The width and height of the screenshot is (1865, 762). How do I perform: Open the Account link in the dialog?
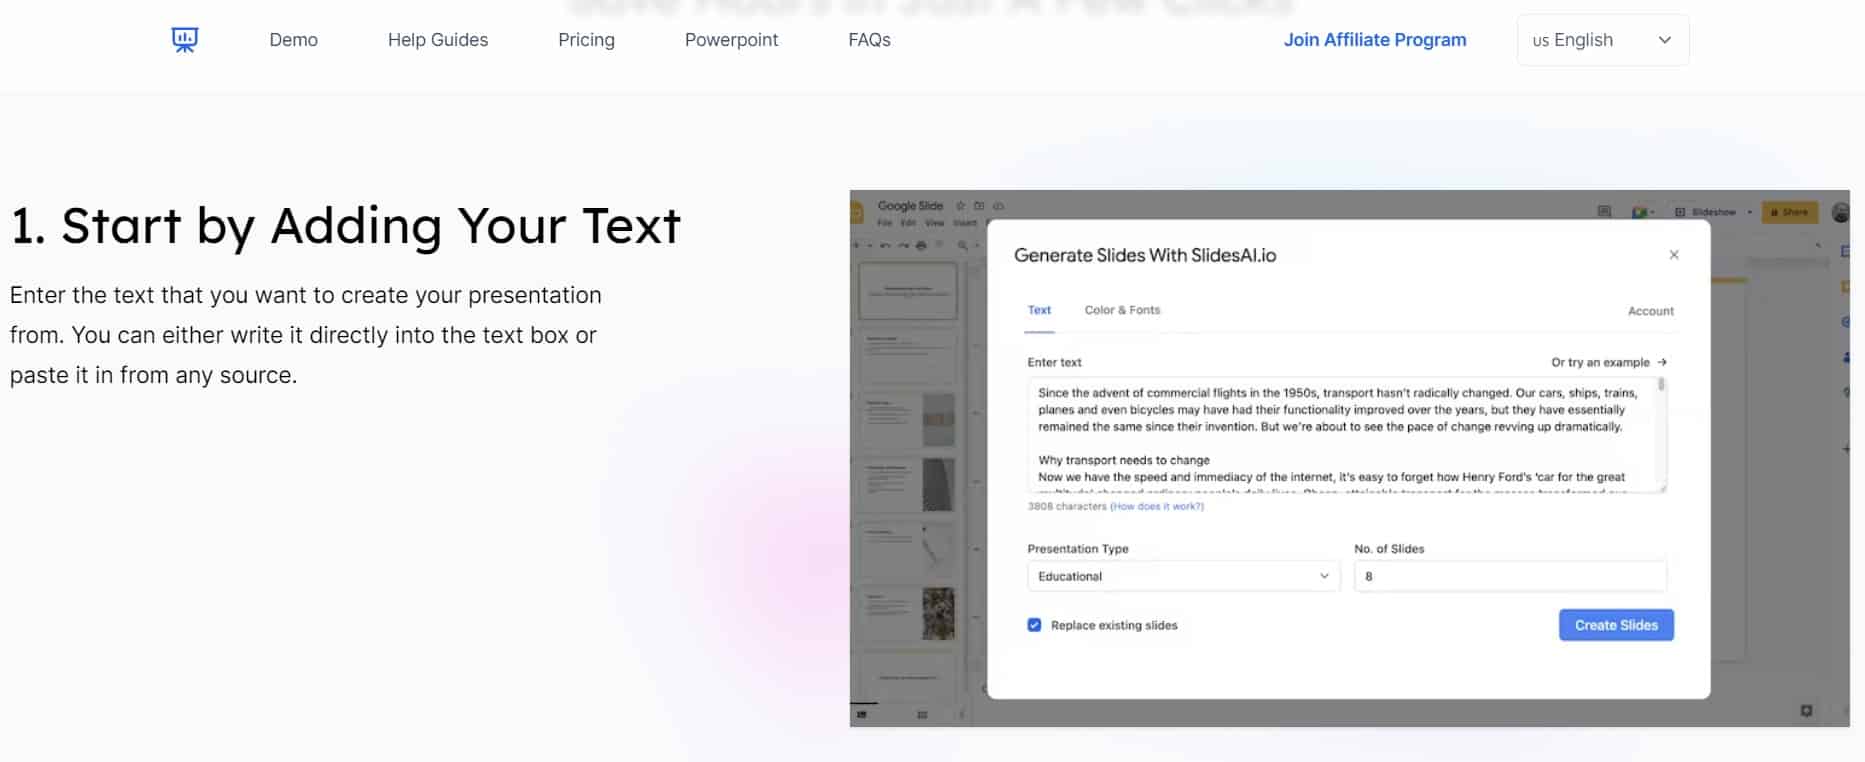[1650, 311]
